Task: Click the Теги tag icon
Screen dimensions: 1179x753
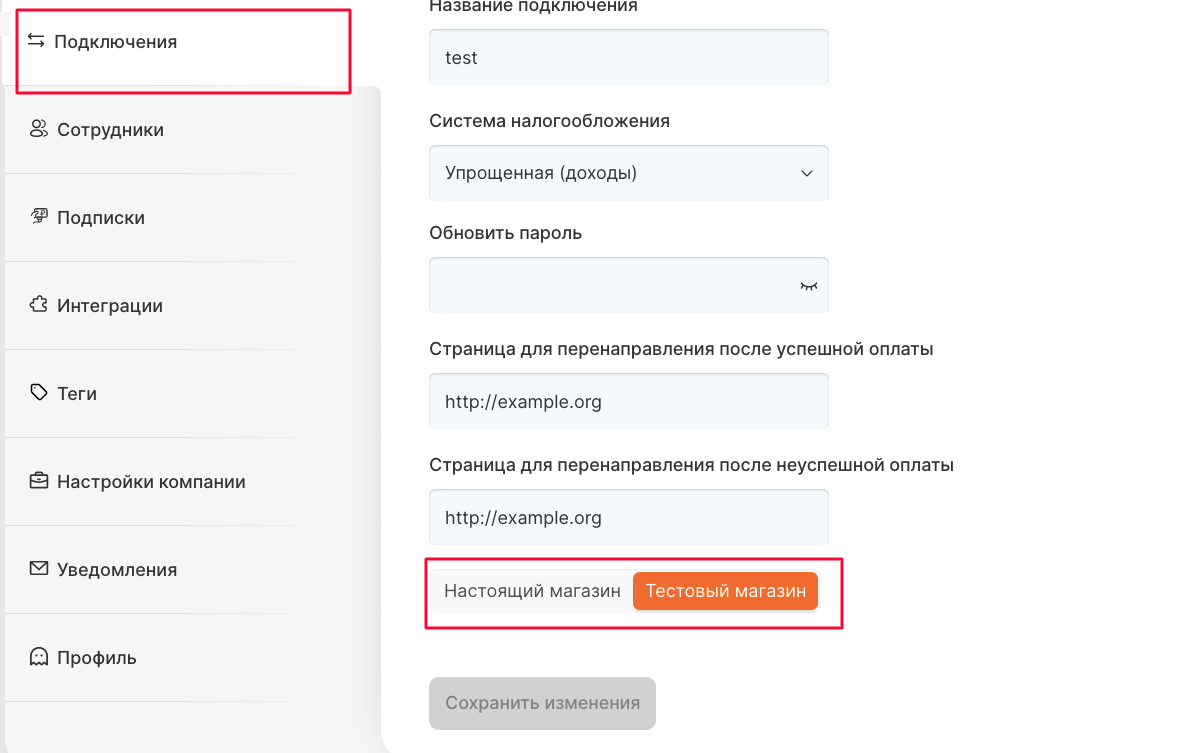Action: tap(39, 393)
